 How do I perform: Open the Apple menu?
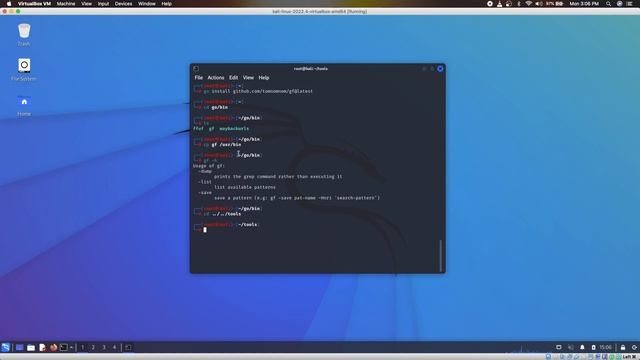(9, 4)
